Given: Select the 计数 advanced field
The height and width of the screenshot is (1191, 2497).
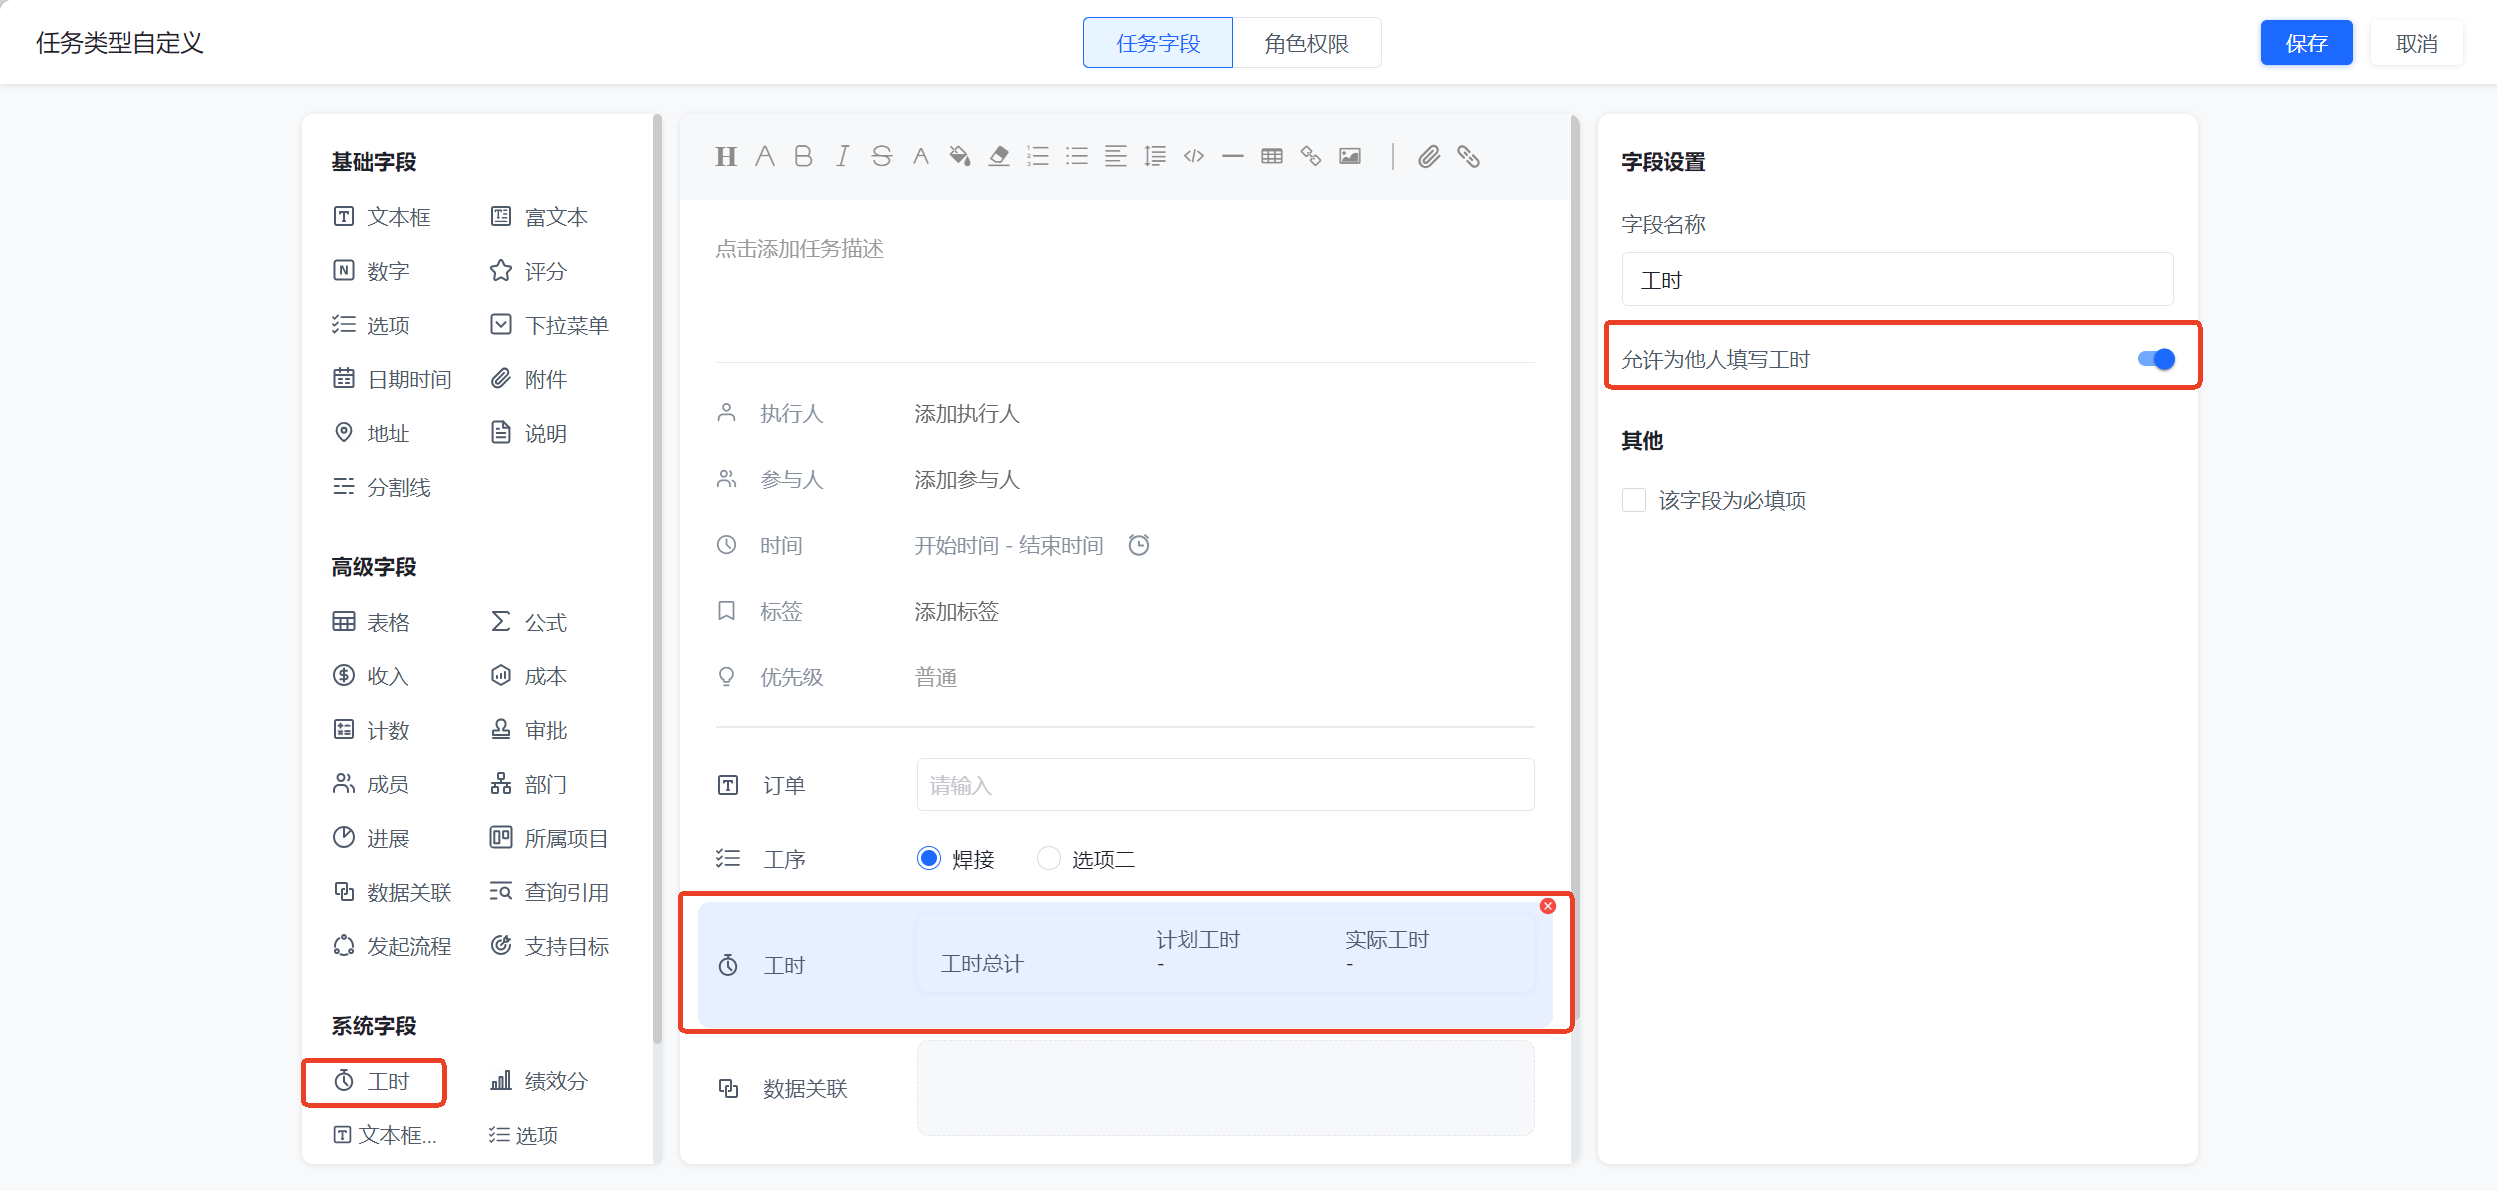Looking at the screenshot, I should [372, 730].
